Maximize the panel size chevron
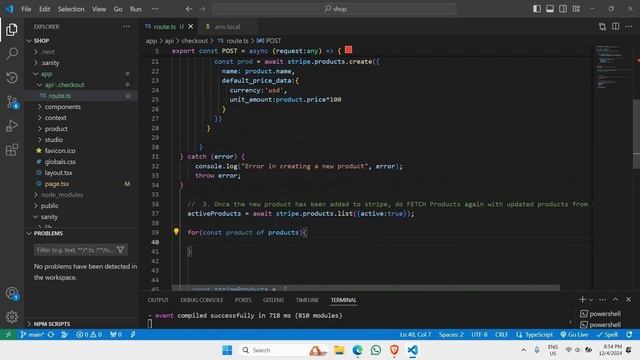The image size is (640, 360). (615, 300)
